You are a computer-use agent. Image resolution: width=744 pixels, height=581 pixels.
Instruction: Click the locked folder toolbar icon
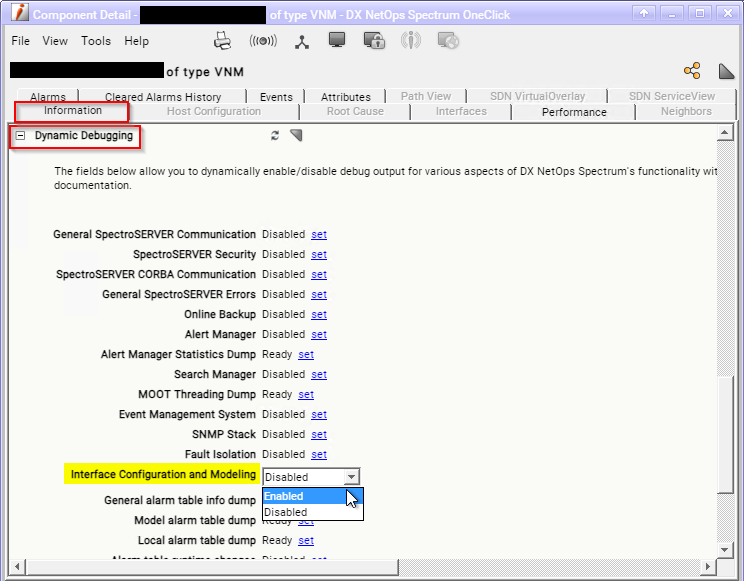click(x=374, y=41)
